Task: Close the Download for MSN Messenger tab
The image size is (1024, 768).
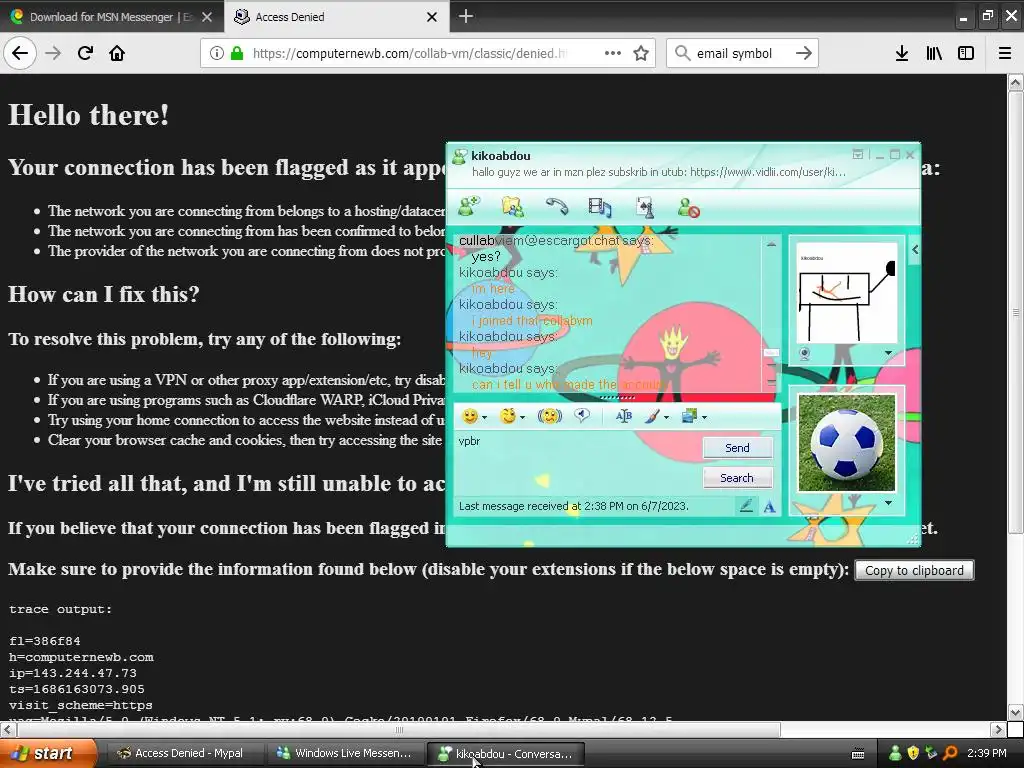Action: pos(207,17)
